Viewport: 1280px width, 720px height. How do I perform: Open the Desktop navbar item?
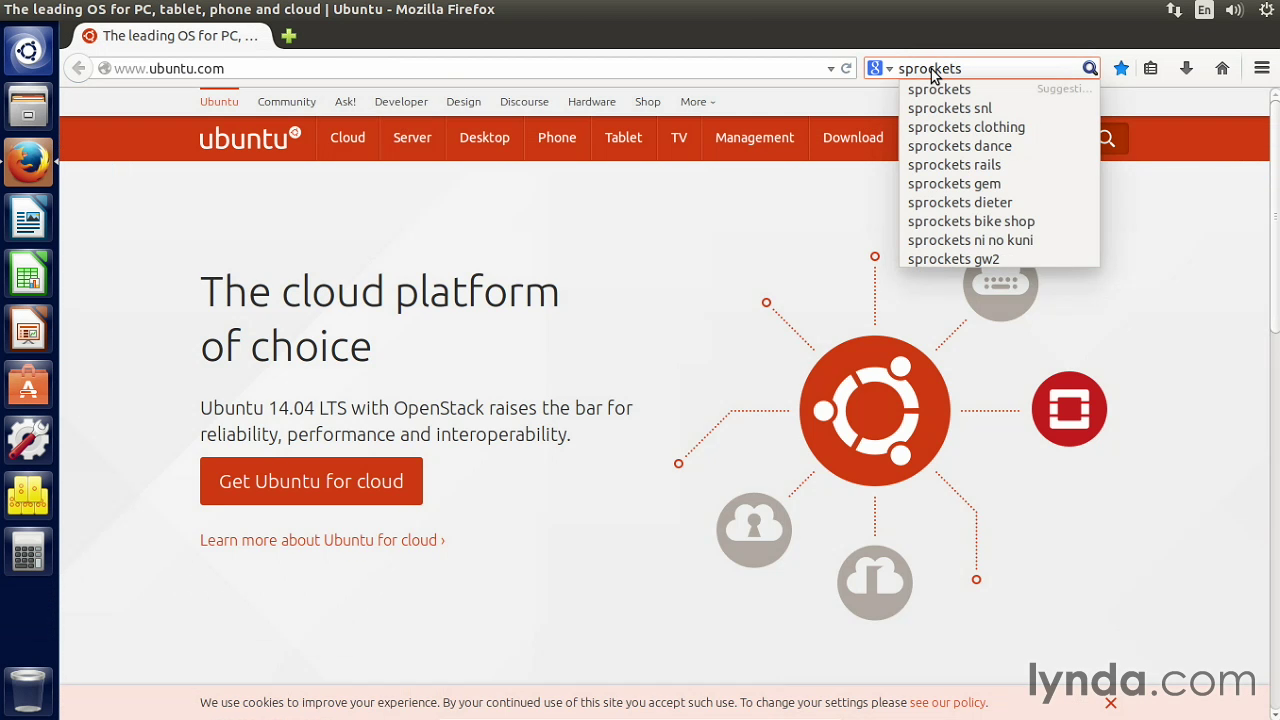[485, 138]
